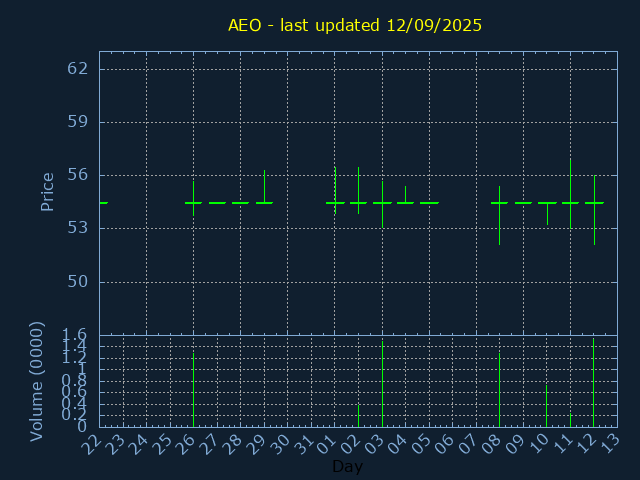Click the Day axis label
This screenshot has width=640, height=480.
coord(347,466)
